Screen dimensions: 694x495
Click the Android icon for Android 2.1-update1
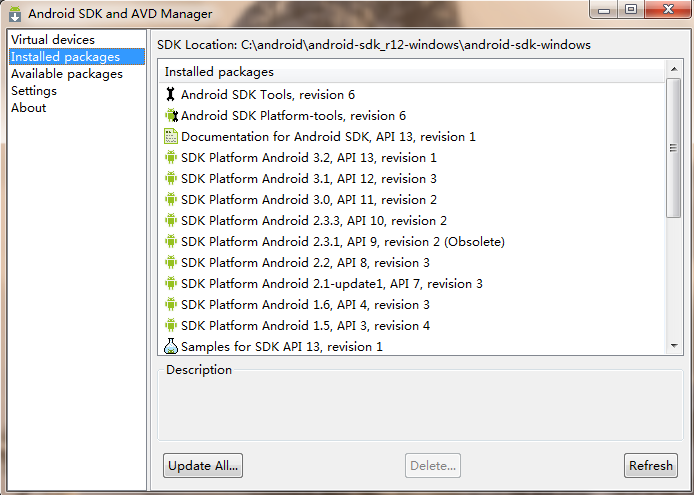click(170, 283)
